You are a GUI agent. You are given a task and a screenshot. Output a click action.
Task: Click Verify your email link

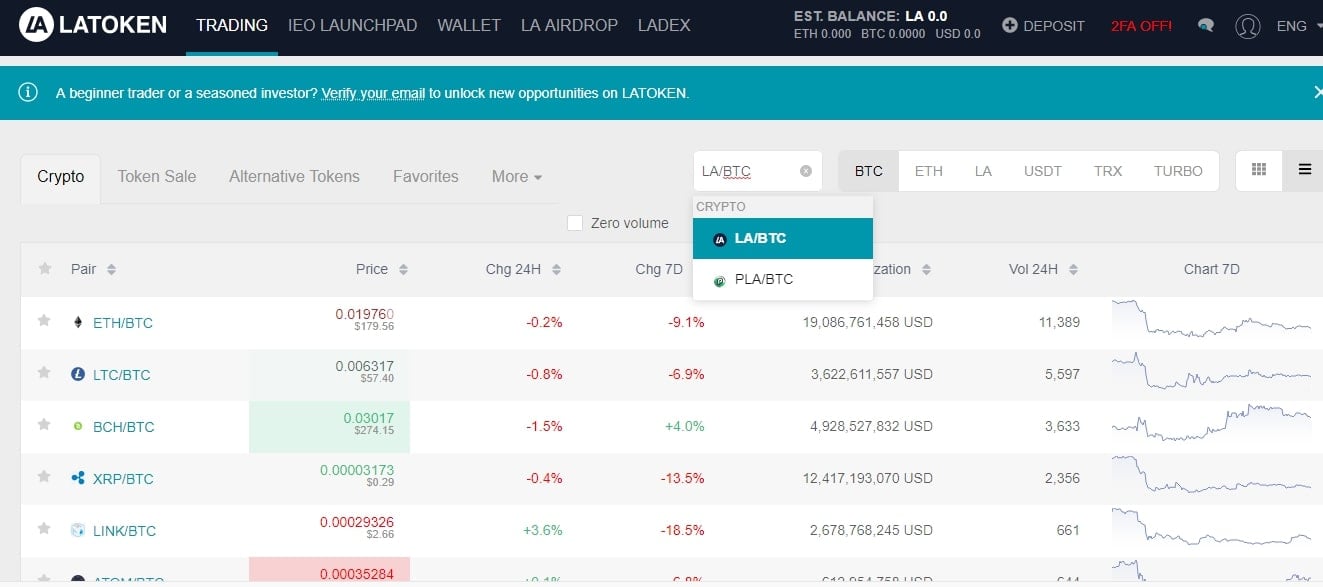373,93
